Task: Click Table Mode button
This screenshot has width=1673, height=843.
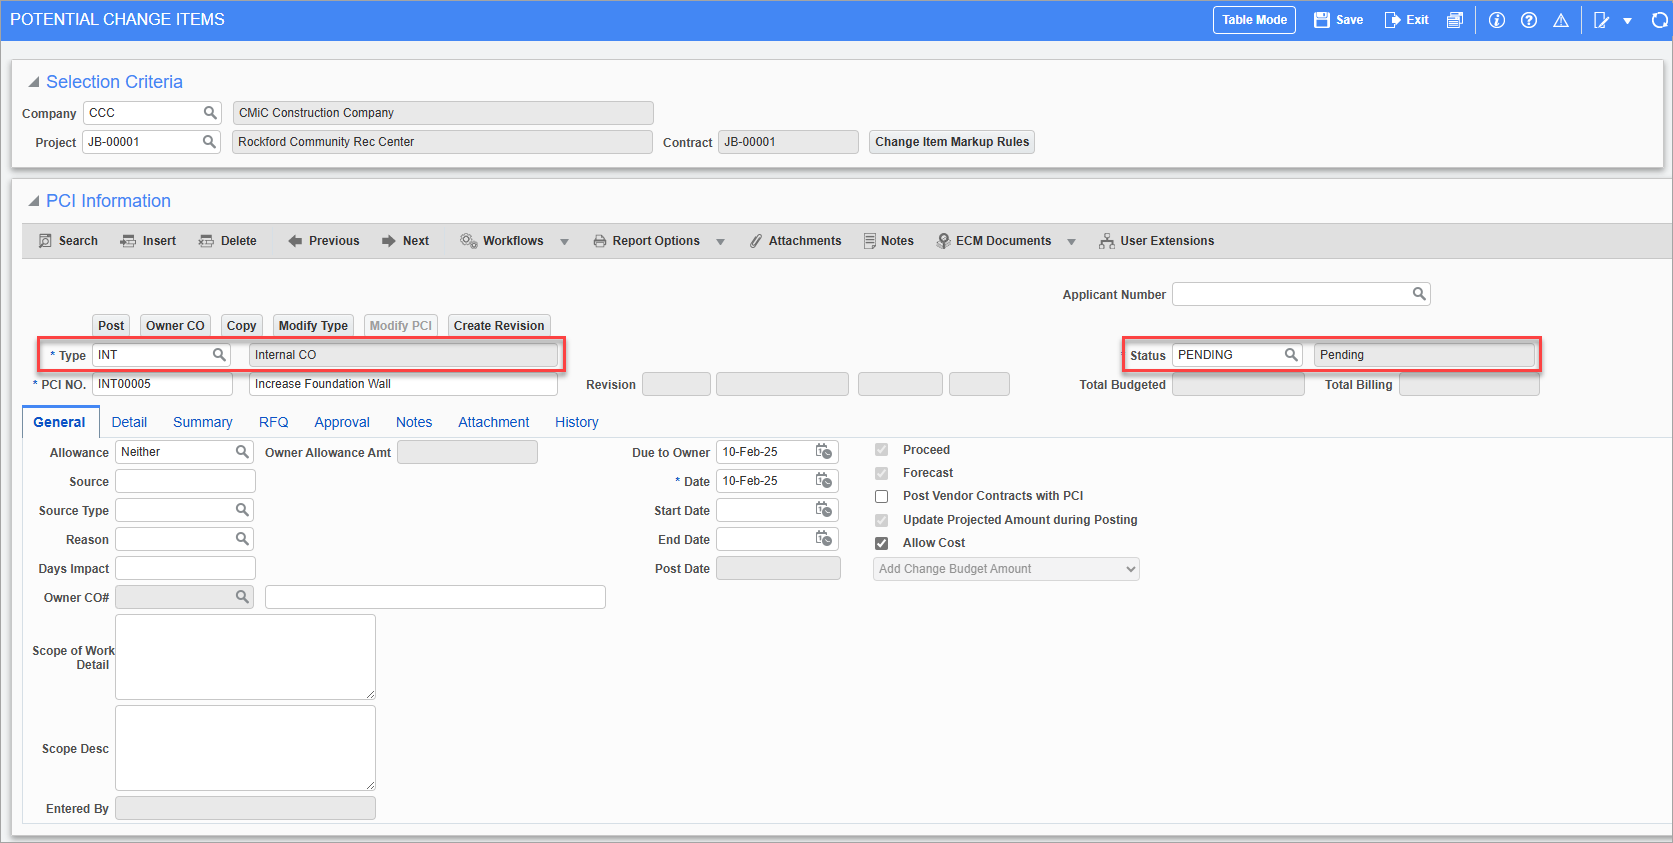Action: point(1254,20)
